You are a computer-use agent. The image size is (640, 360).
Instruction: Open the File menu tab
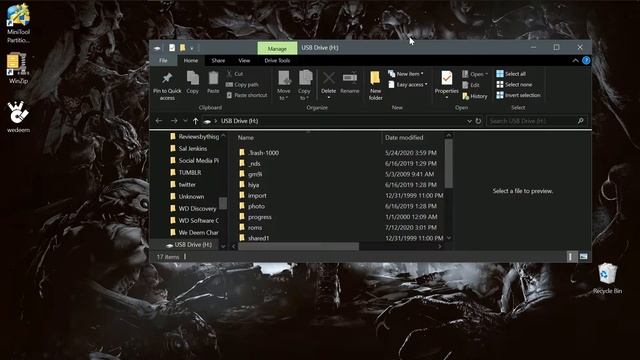coord(163,60)
